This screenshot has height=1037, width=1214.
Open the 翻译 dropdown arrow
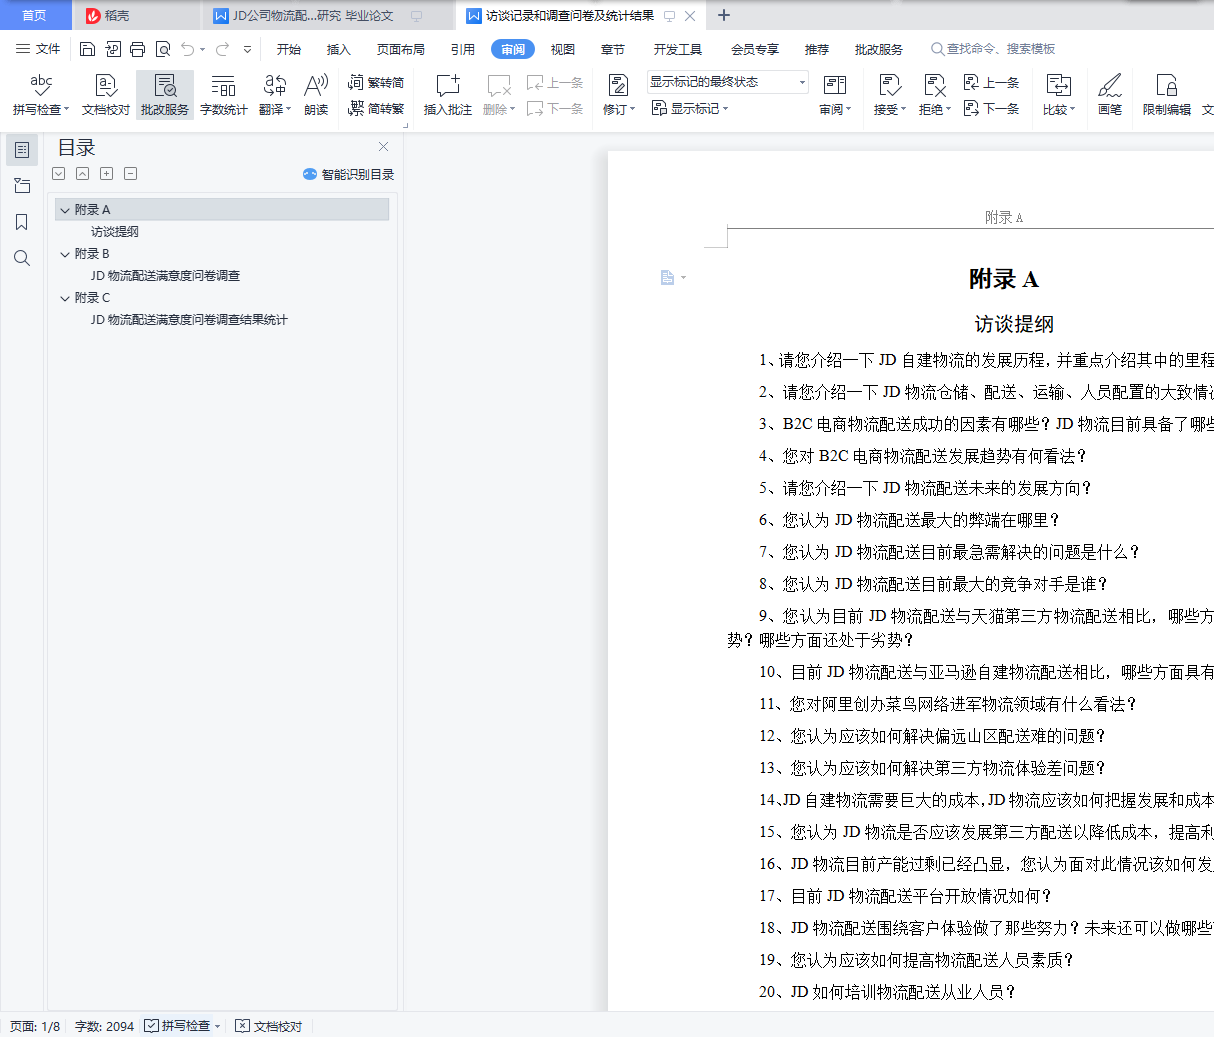(288, 110)
